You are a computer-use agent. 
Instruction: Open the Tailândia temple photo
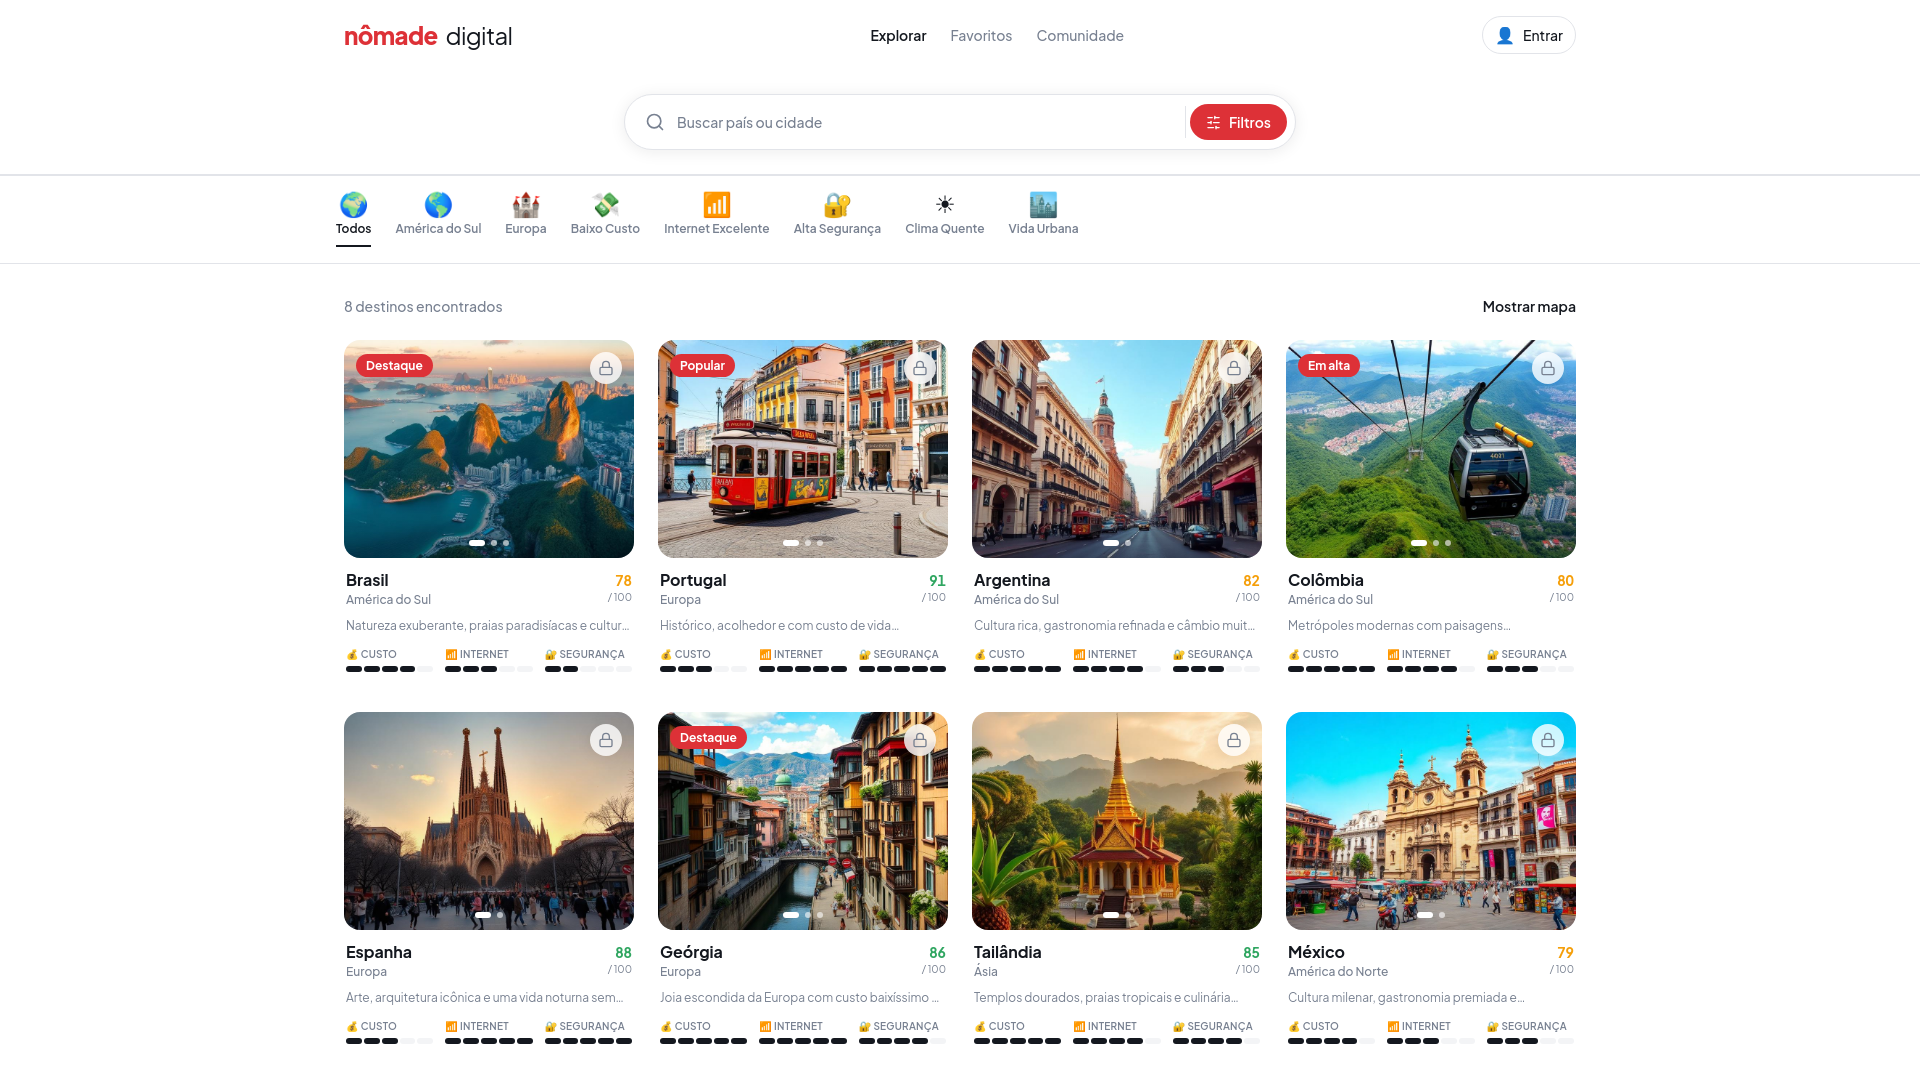click(x=1117, y=821)
